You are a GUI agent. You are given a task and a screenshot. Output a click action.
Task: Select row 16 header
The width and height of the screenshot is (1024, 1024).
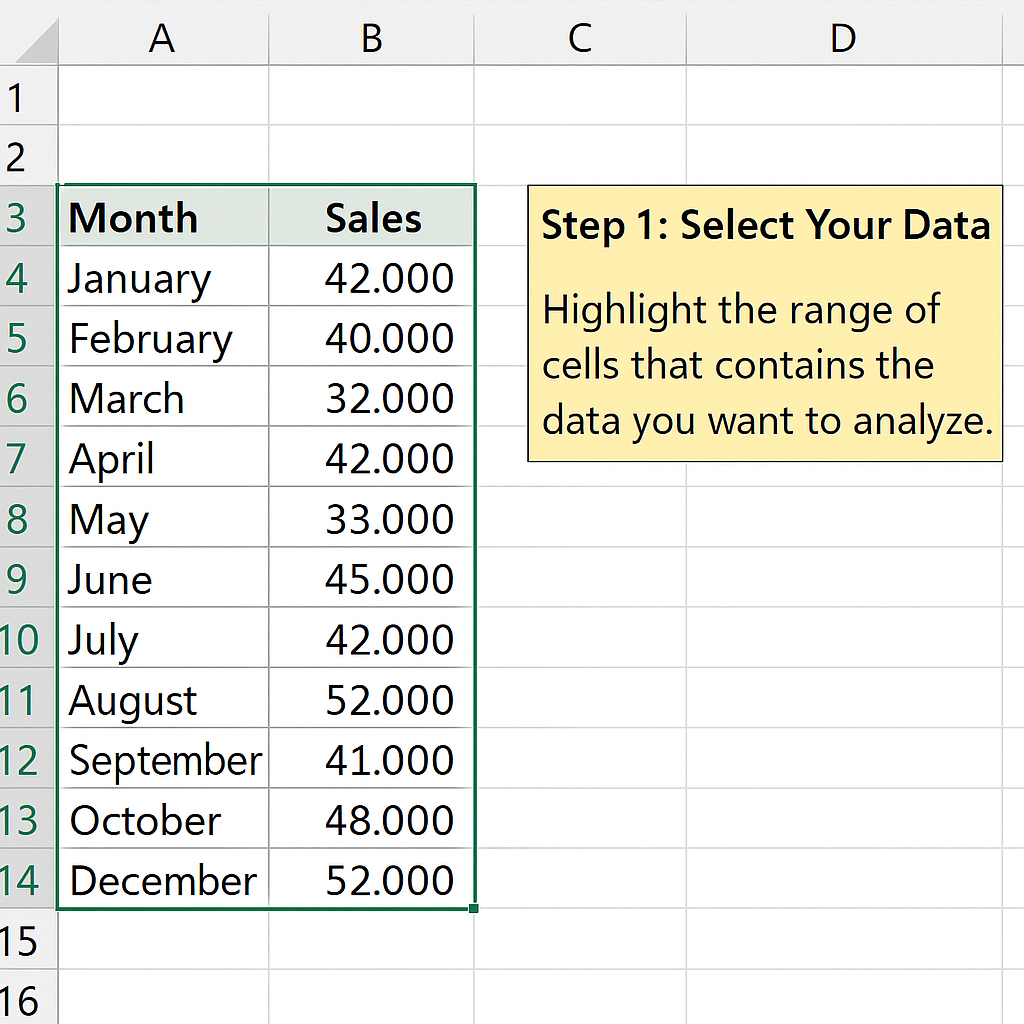[x=29, y=997]
